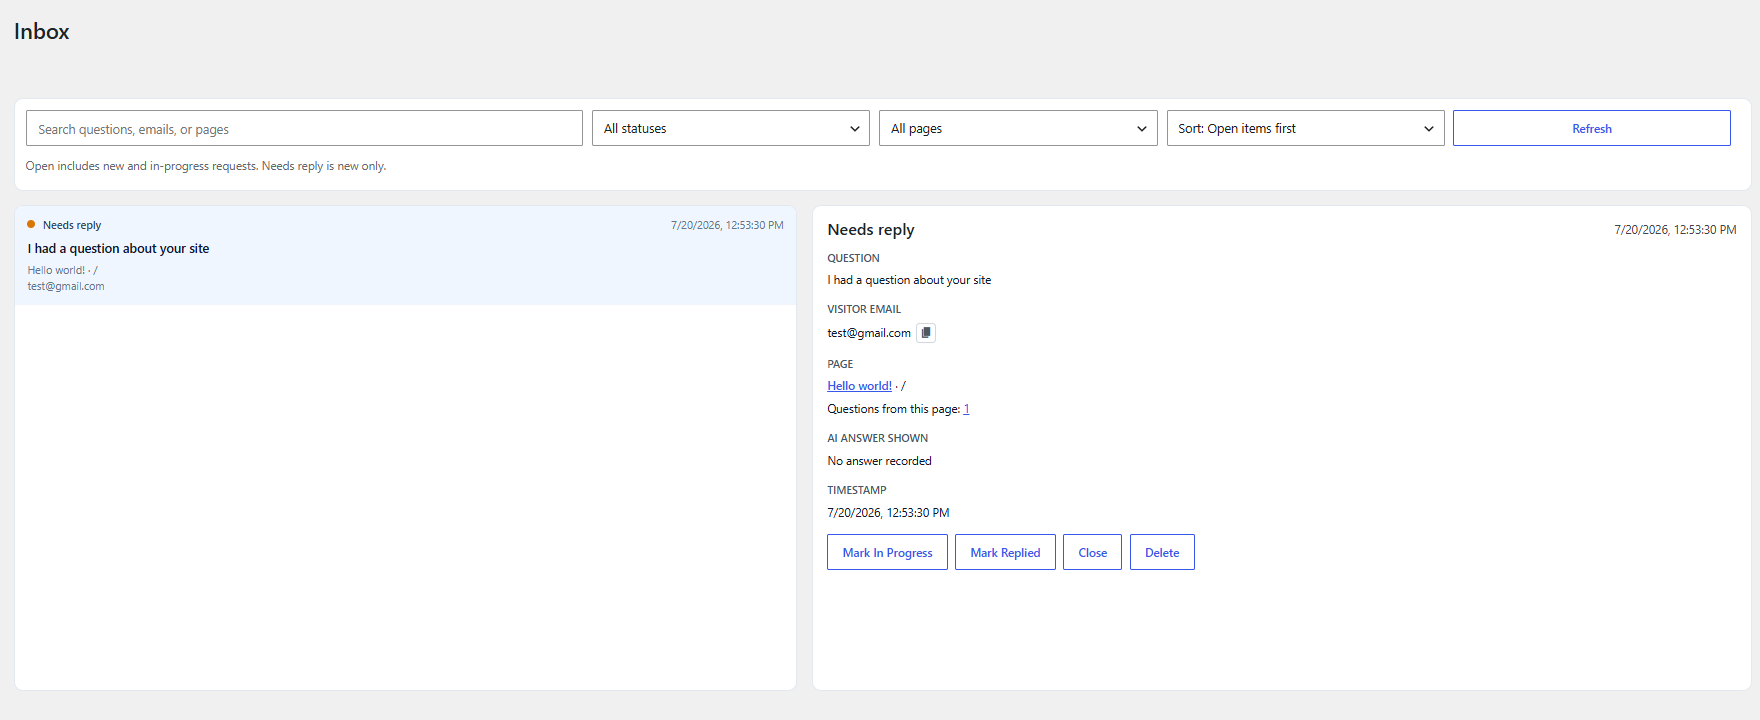1760x720 pixels.
Task: Open the All pages filter dropdown
Action: pos(1018,128)
